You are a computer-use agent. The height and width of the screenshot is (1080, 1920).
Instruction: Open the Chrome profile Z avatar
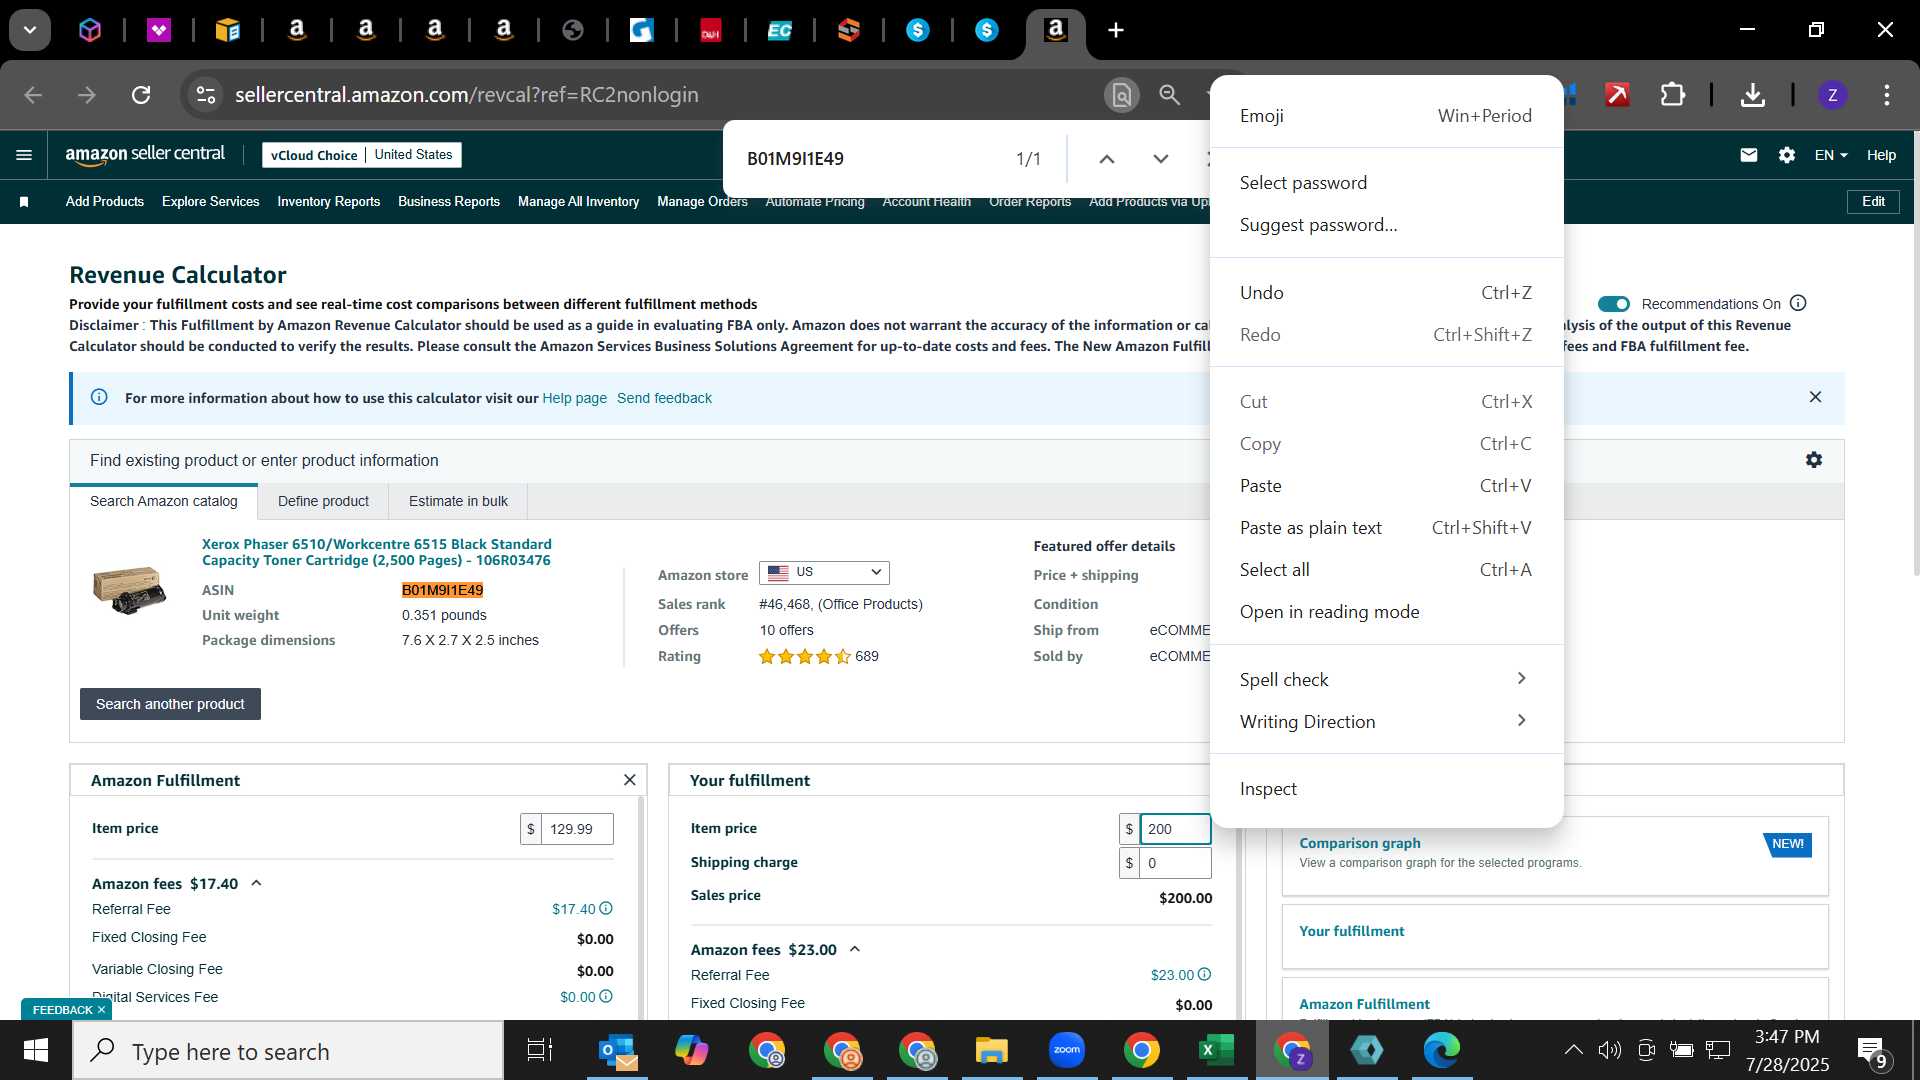point(1832,95)
